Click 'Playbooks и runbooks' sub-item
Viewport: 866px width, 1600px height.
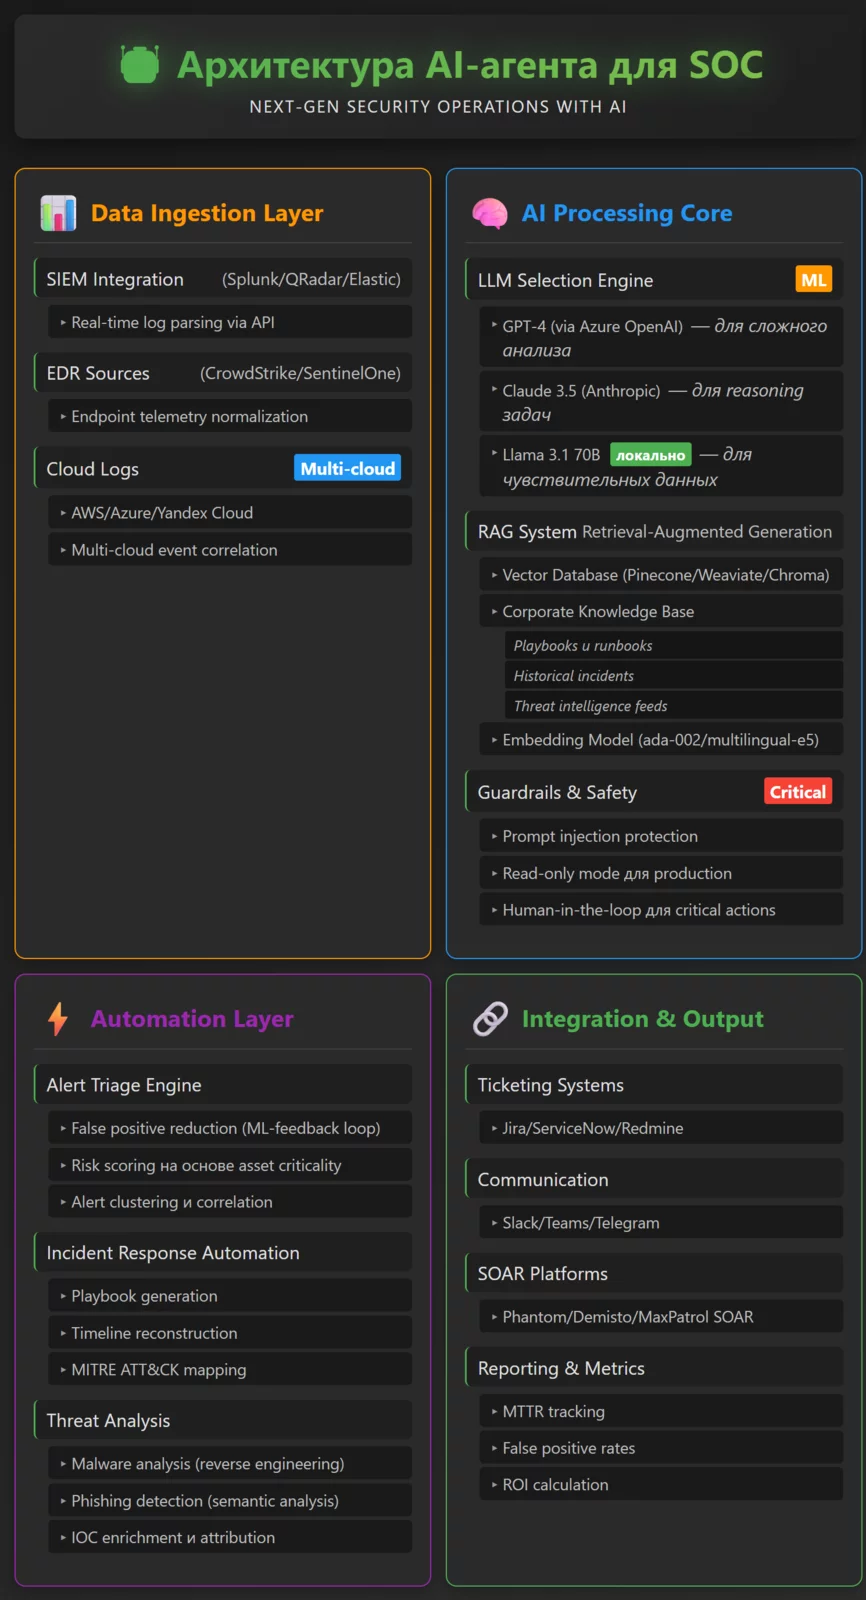pos(675,646)
